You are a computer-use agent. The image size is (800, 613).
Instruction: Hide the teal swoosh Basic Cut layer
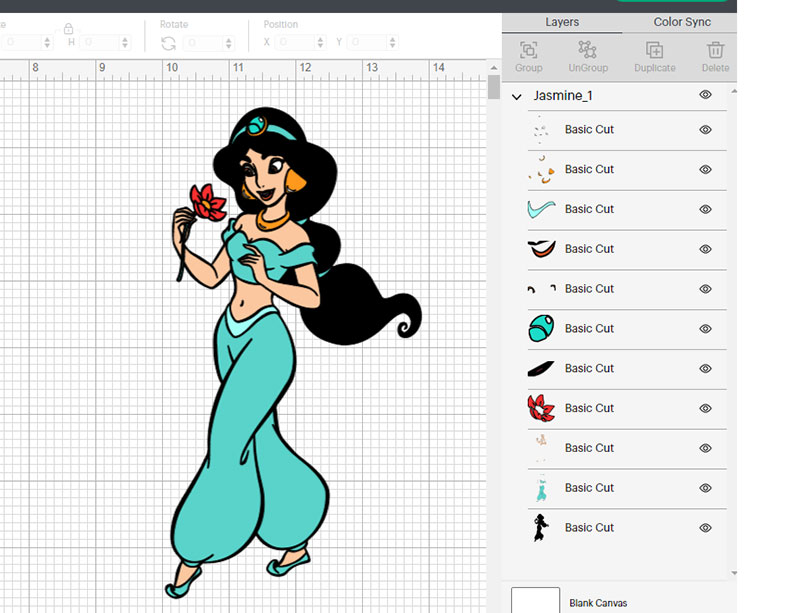tap(705, 209)
